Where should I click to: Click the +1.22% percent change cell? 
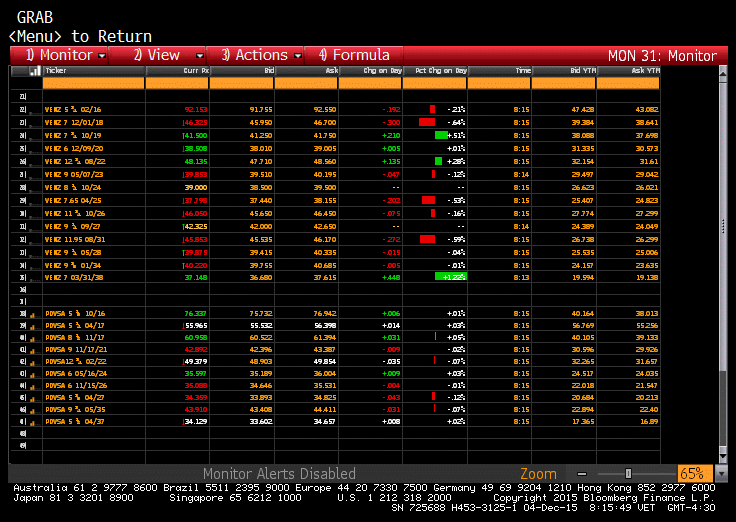point(451,277)
